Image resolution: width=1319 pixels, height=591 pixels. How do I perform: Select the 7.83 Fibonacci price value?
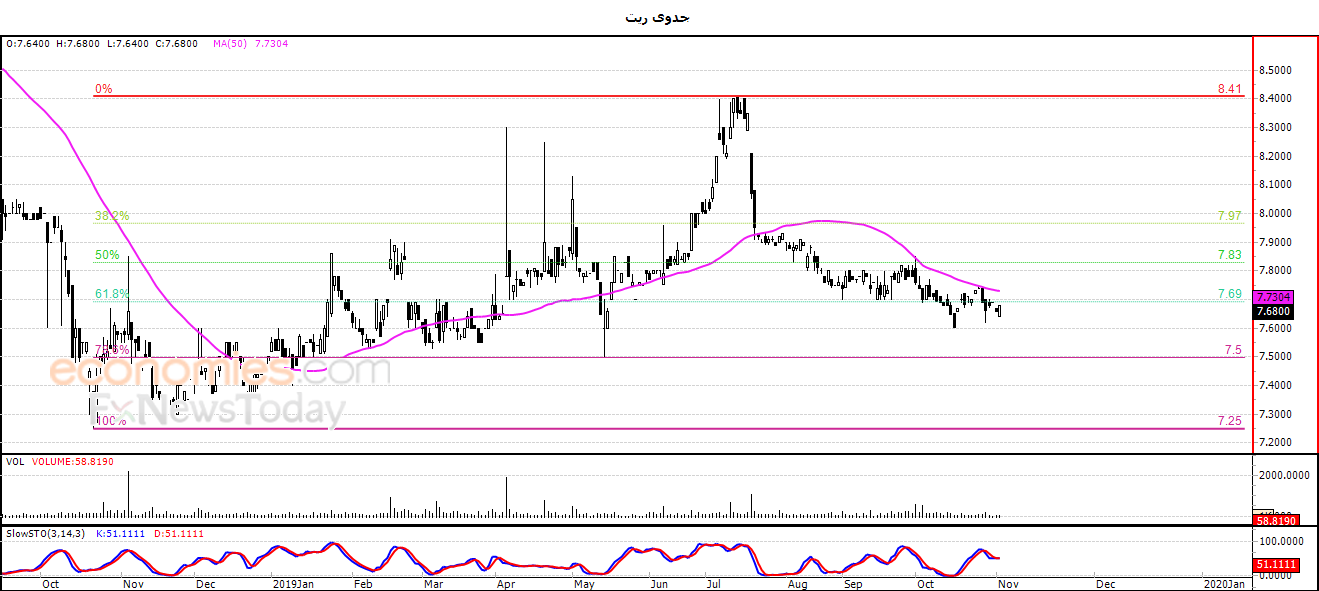[1229, 255]
